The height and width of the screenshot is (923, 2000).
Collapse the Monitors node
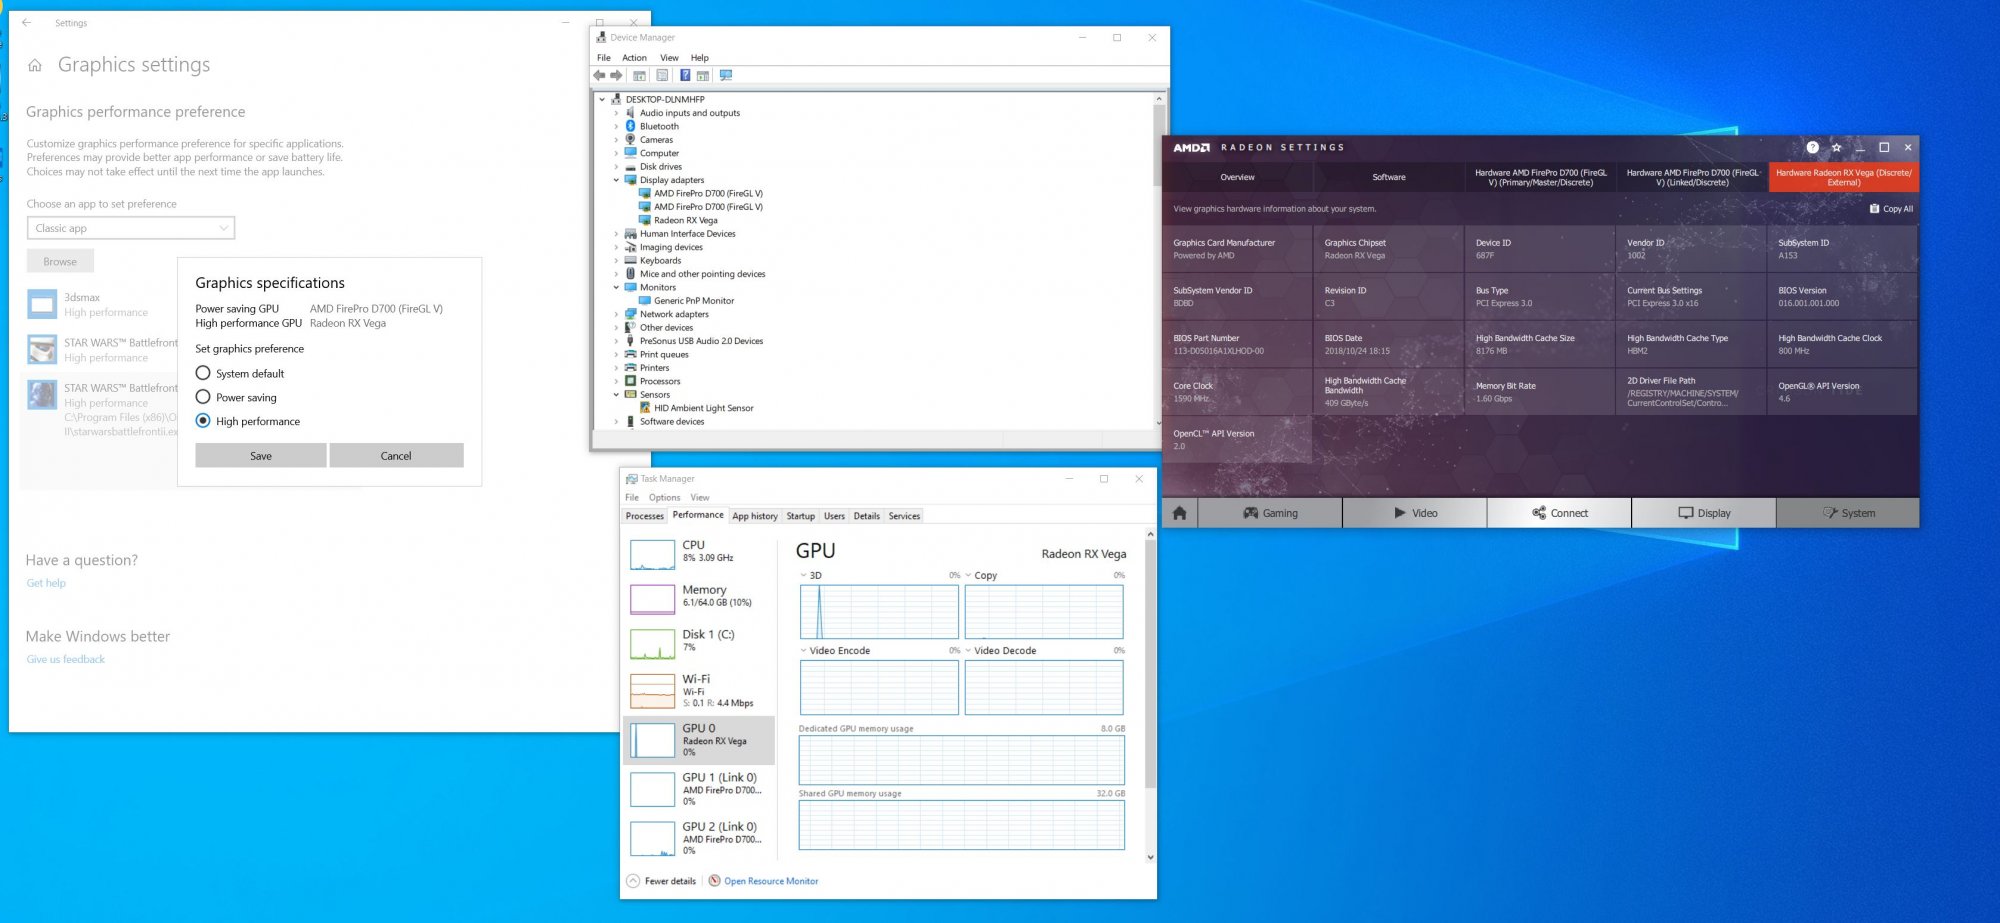tap(616, 287)
